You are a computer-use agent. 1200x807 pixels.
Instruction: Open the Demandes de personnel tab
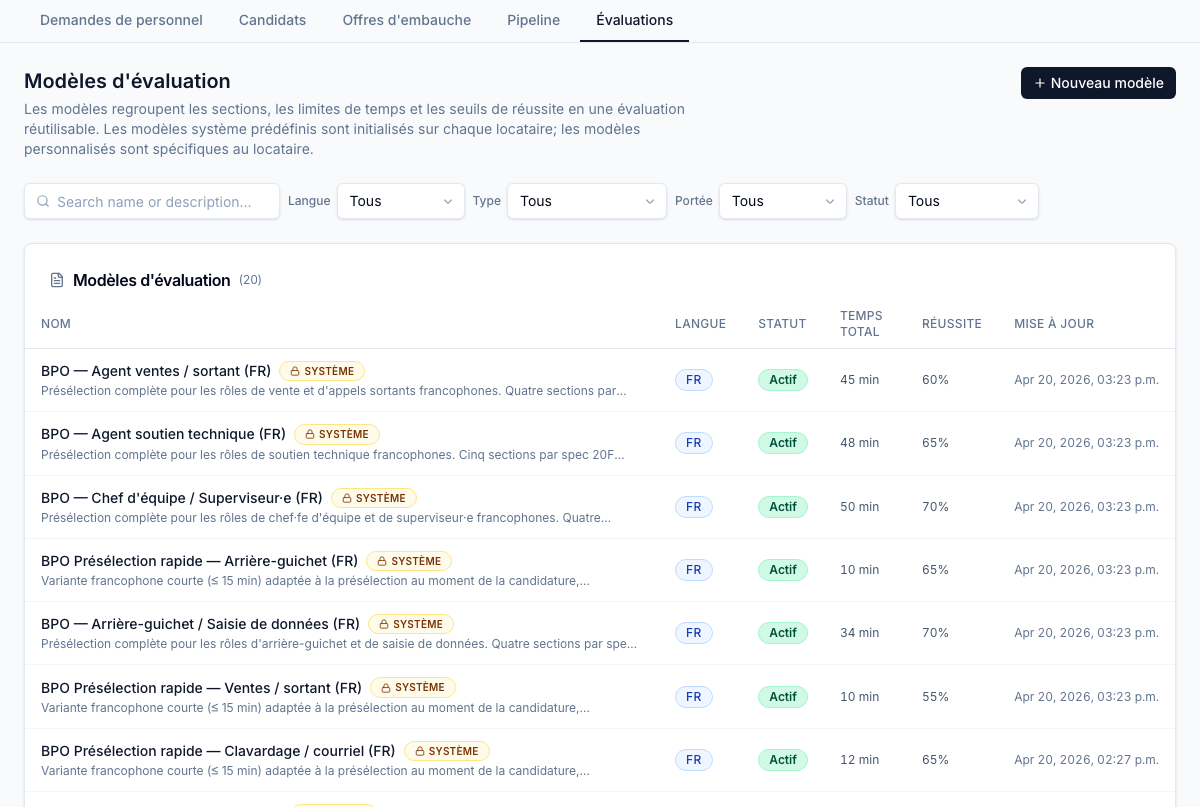point(121,20)
